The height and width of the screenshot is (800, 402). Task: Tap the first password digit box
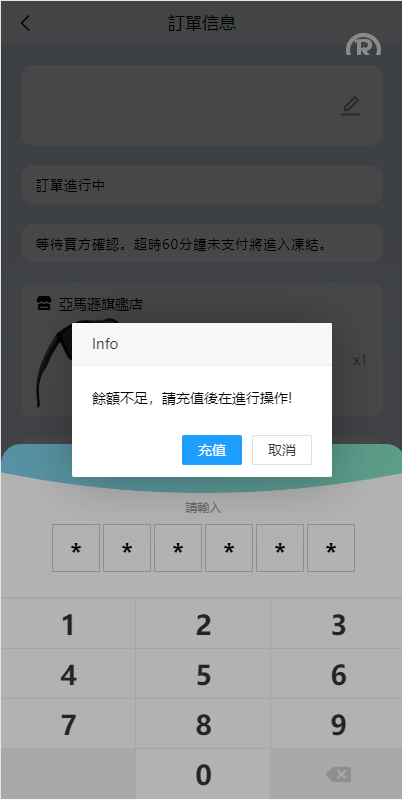point(76,548)
